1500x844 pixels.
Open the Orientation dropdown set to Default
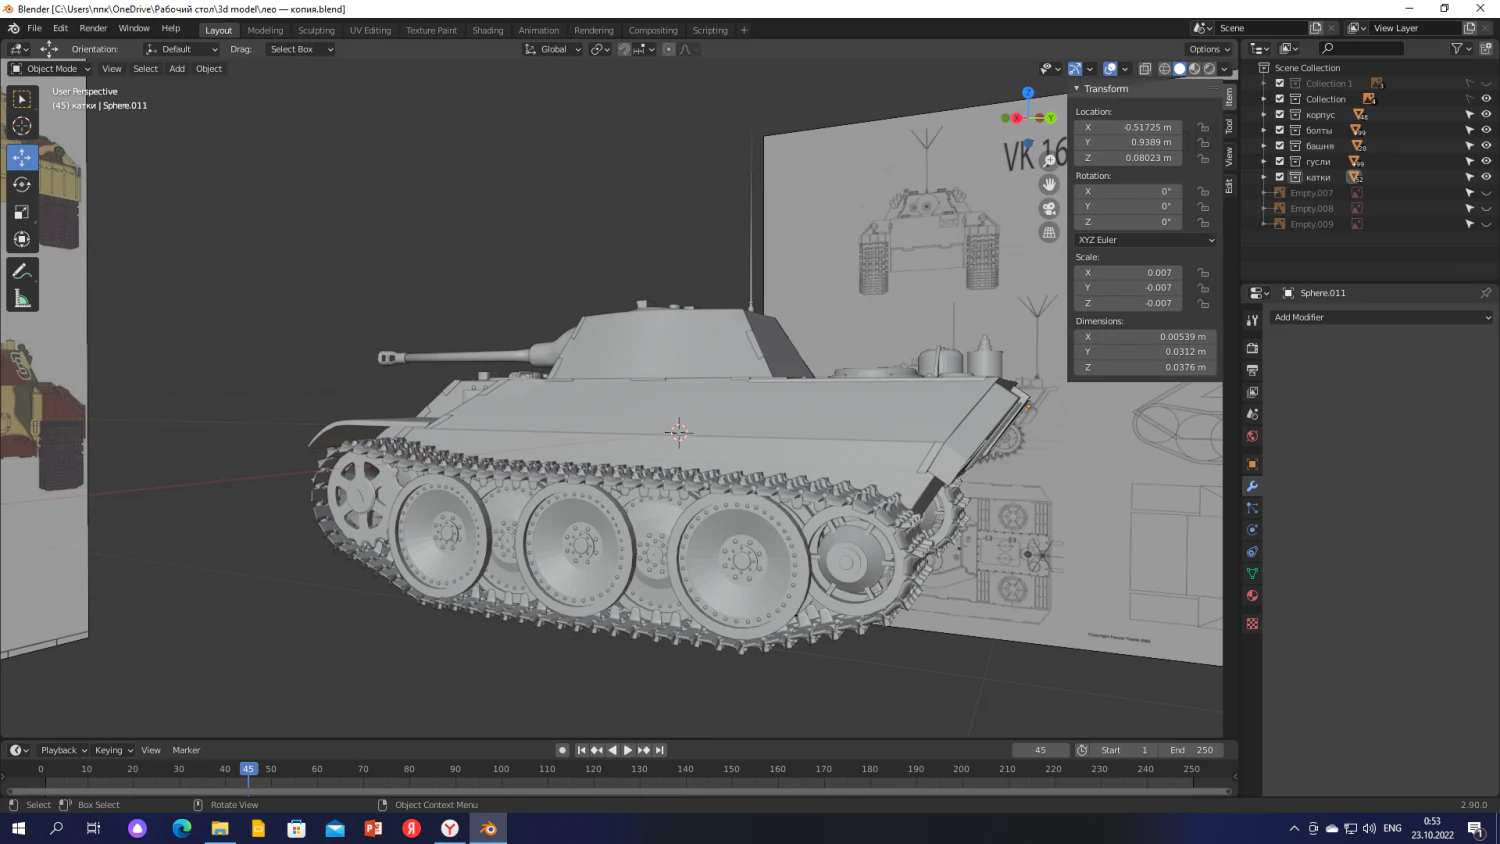point(182,49)
